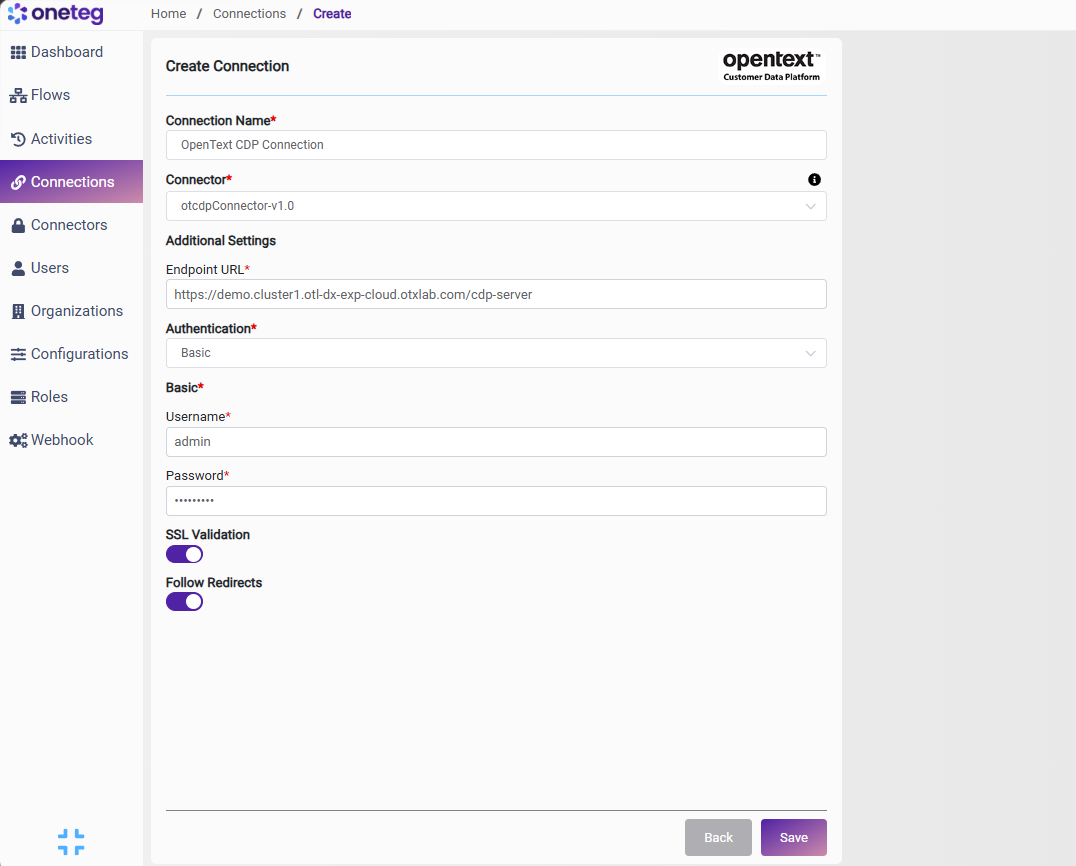Click the Username field
Image resolution: width=1076 pixels, height=866 pixels.
point(496,442)
